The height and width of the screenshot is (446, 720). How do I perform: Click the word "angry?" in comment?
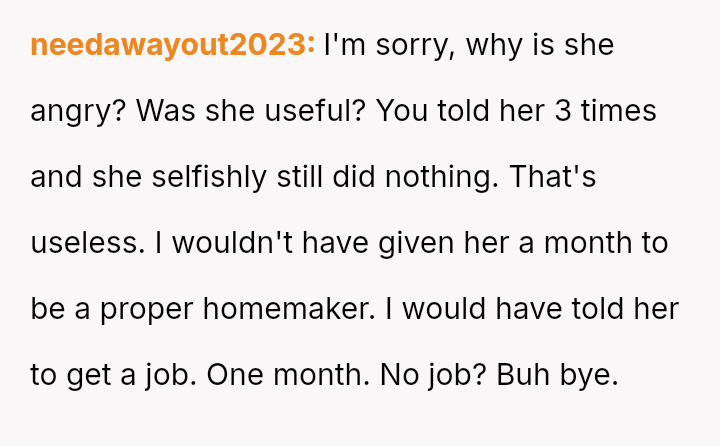click(x=78, y=112)
